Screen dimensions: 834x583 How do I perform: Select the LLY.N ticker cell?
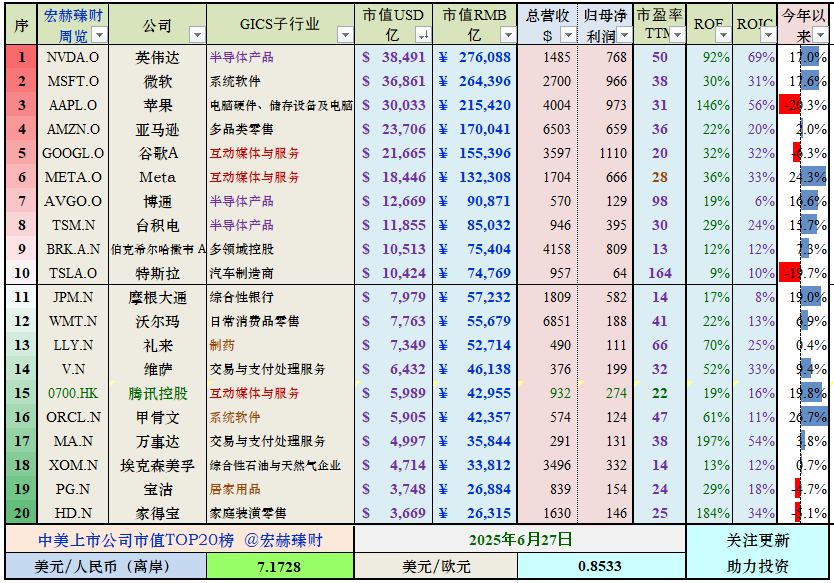click(x=73, y=345)
